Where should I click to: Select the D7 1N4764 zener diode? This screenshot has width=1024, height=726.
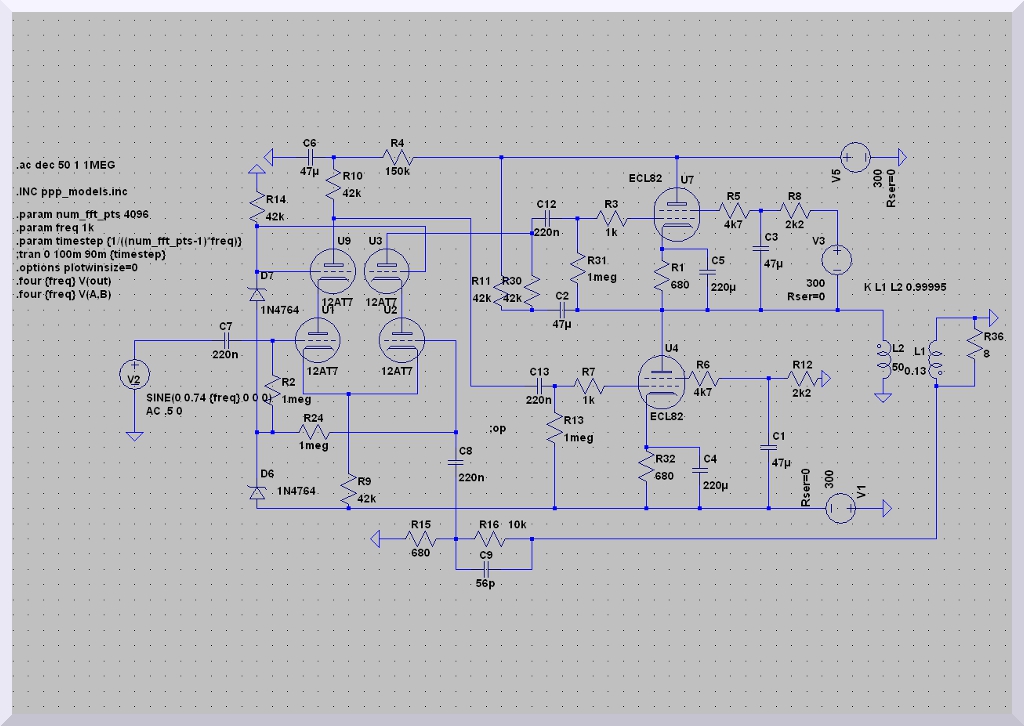click(x=257, y=293)
